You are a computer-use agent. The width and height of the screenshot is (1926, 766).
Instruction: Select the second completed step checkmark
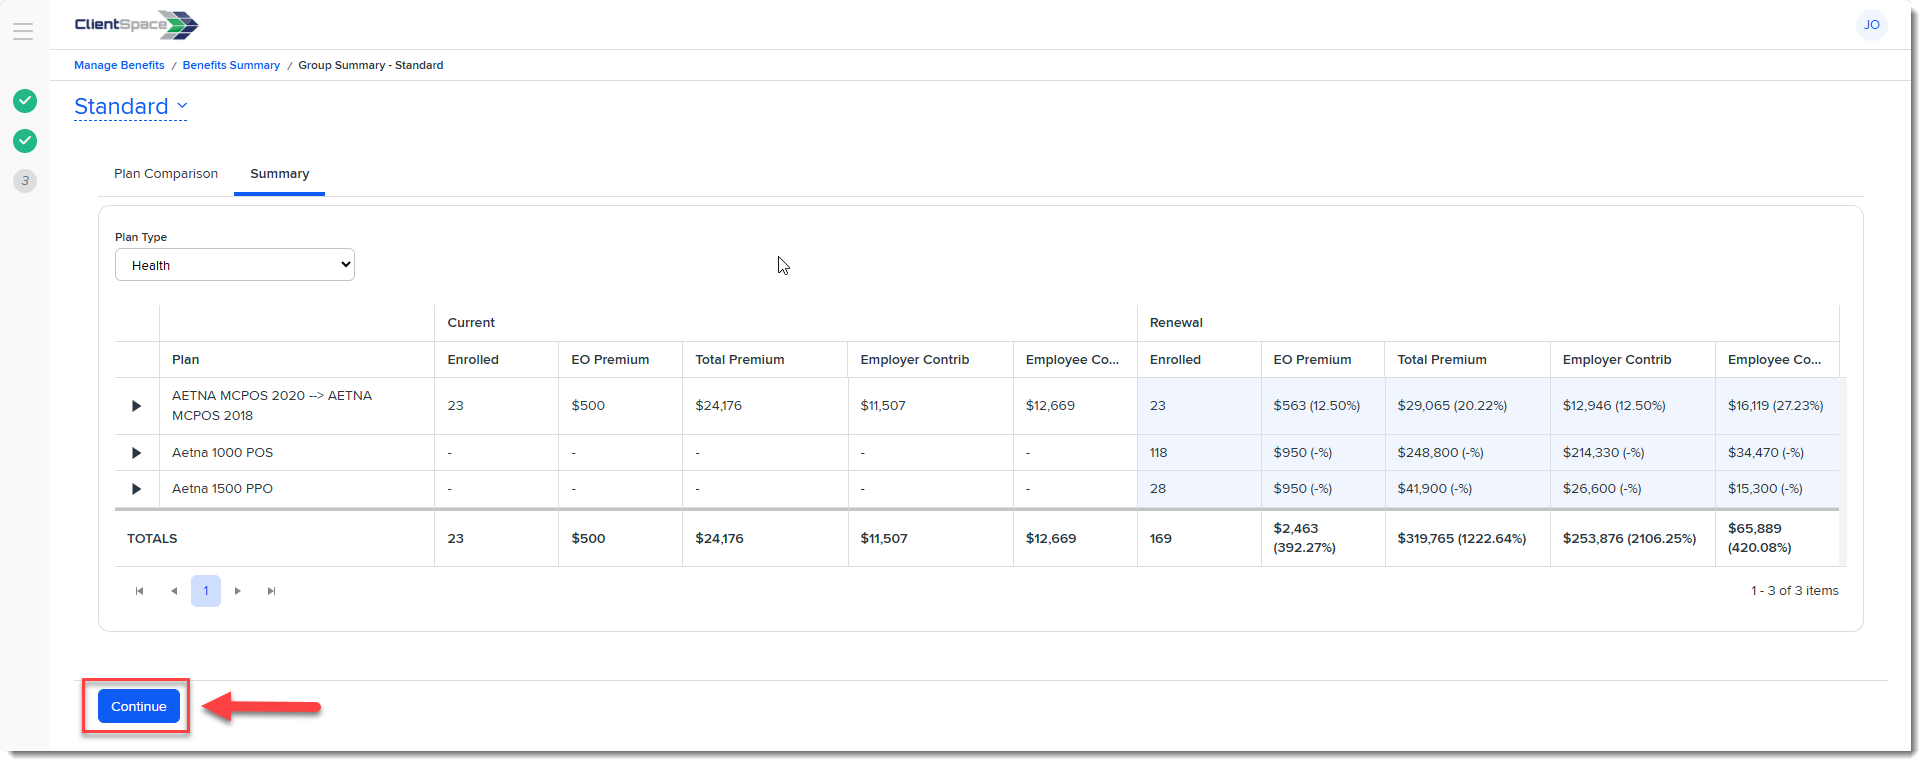point(25,141)
